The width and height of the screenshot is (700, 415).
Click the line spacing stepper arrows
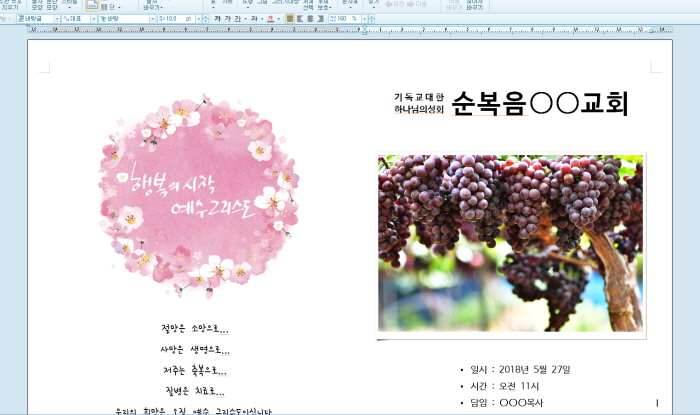pos(371,19)
